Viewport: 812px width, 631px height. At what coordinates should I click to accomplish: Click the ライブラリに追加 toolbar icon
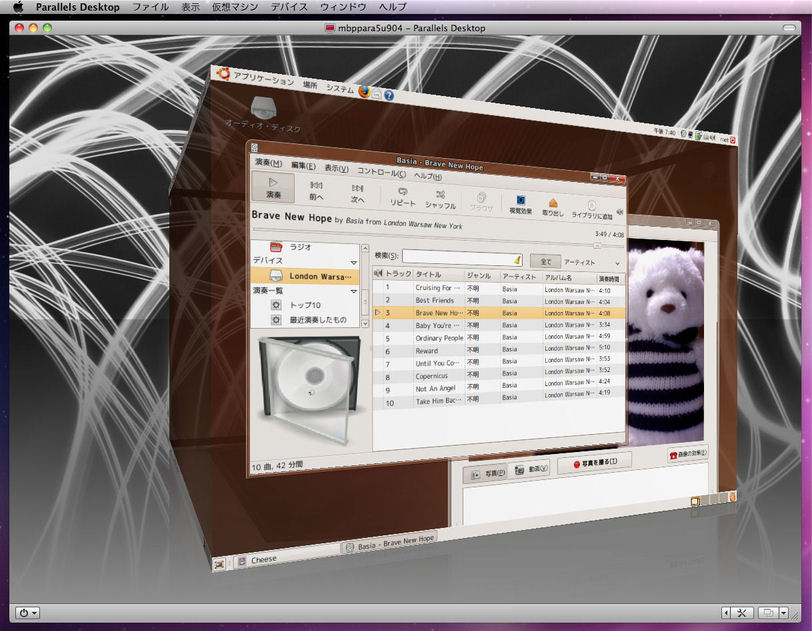pos(591,210)
